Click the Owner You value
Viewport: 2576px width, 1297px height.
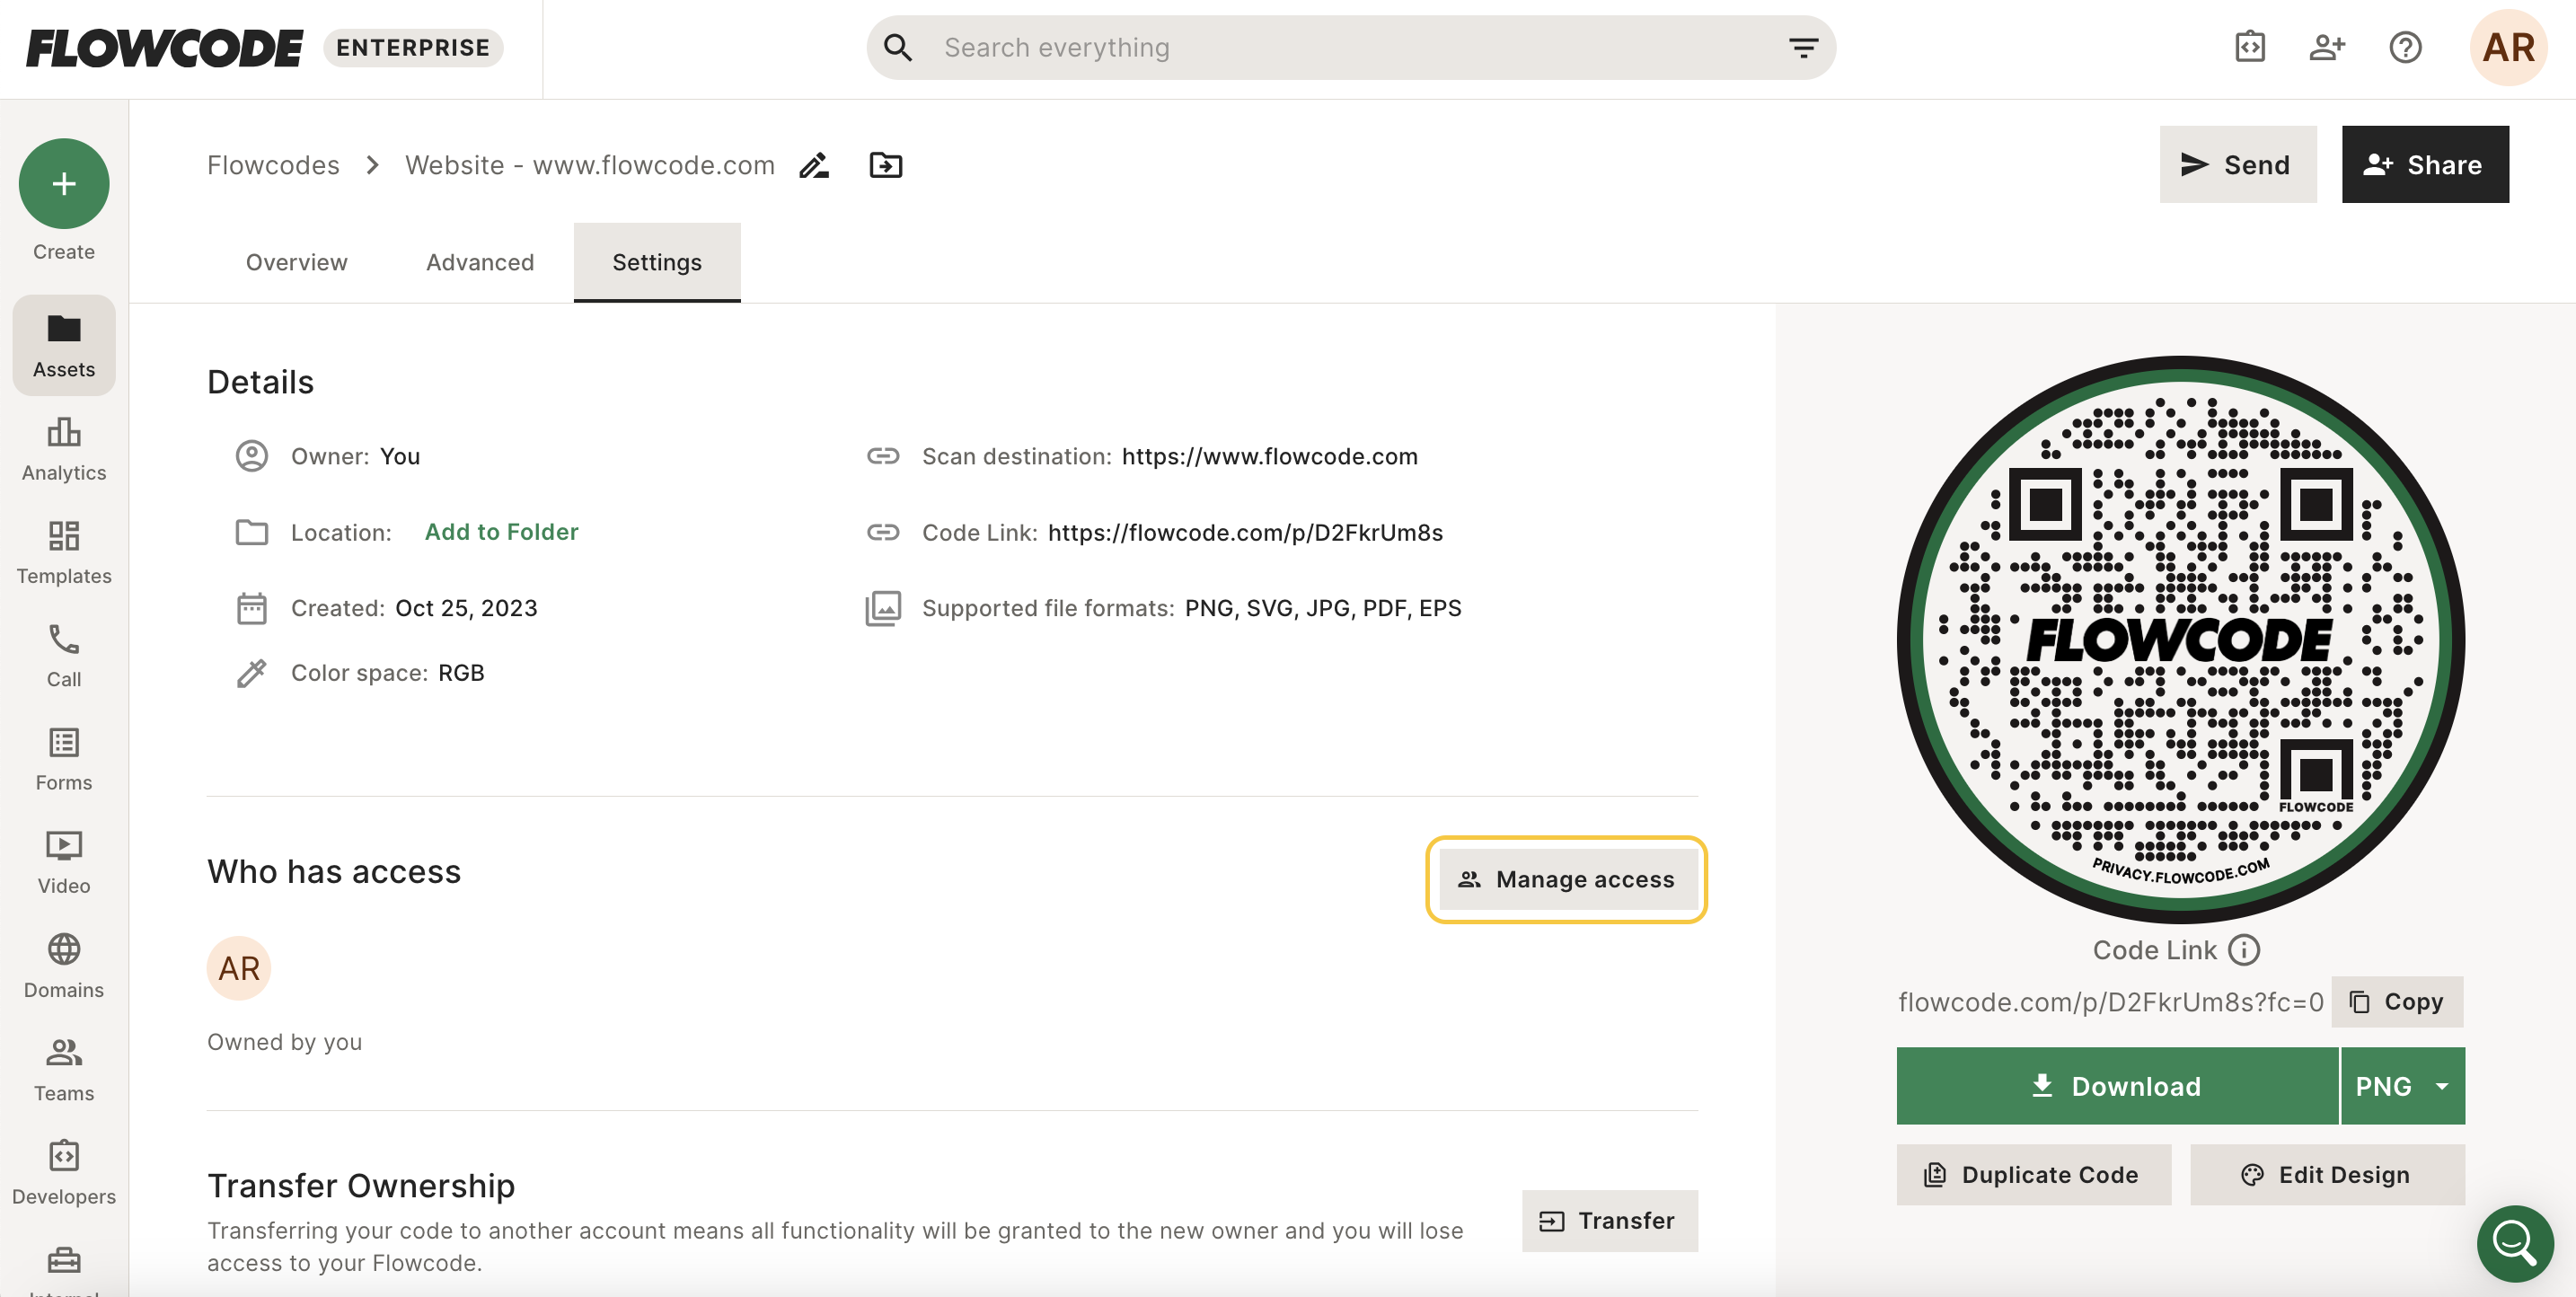[x=400, y=457]
